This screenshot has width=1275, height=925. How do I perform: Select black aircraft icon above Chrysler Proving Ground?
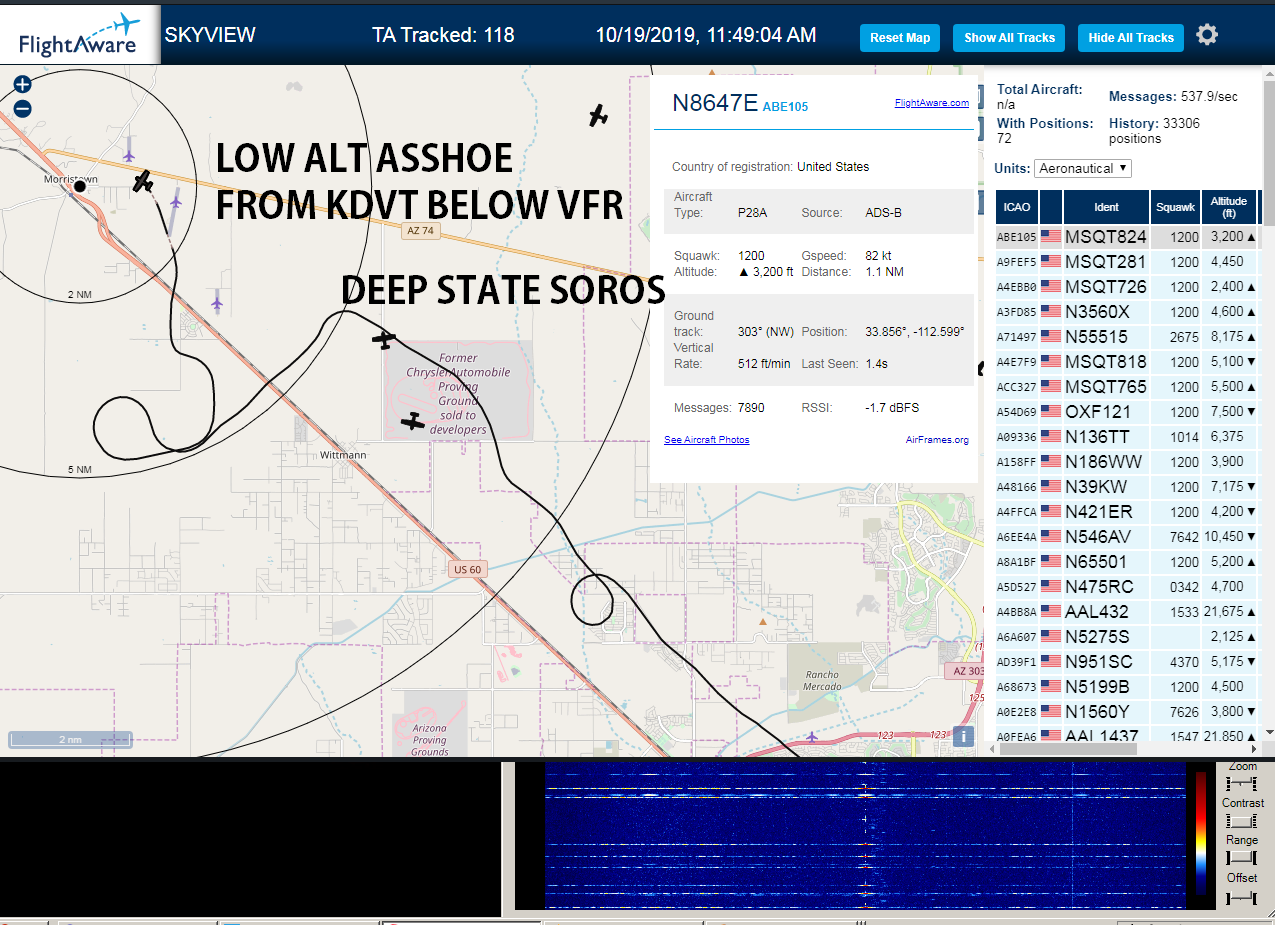[x=384, y=340]
